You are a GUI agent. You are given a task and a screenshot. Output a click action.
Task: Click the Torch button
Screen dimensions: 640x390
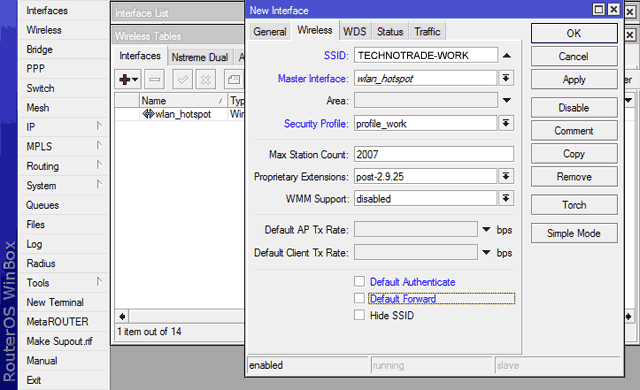coord(574,205)
